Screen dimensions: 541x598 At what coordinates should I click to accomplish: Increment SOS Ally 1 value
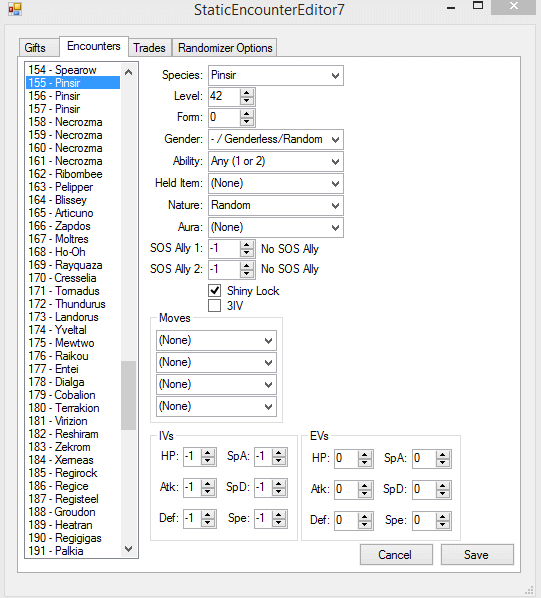point(247,245)
